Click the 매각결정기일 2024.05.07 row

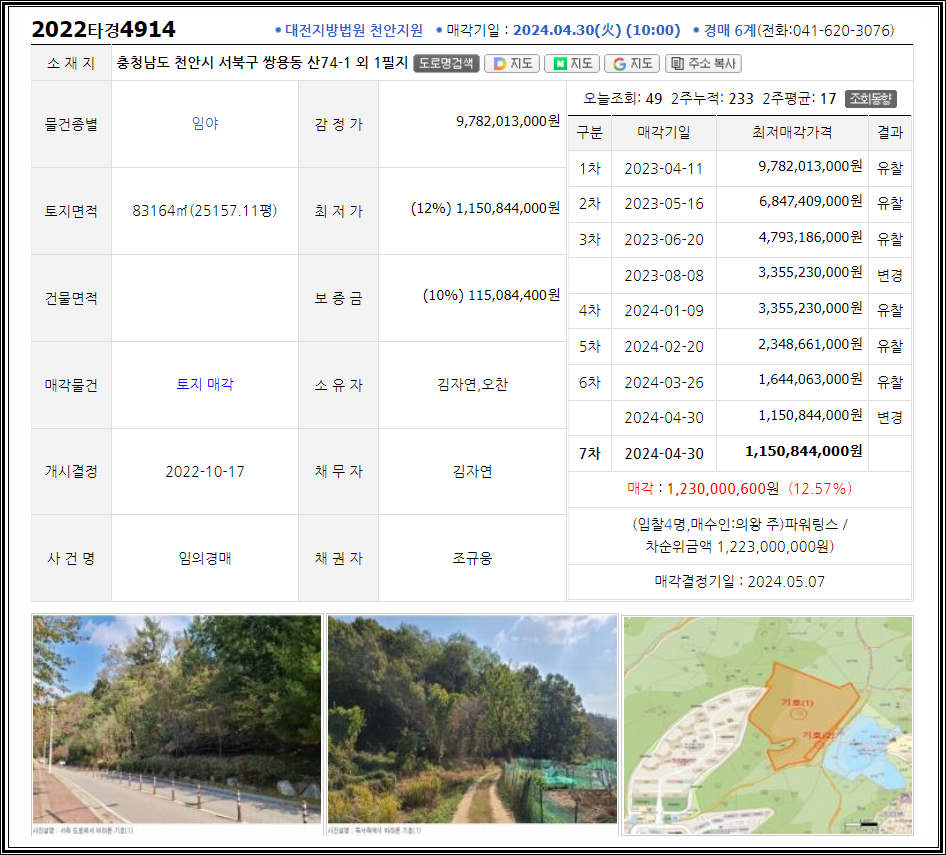pos(739,581)
